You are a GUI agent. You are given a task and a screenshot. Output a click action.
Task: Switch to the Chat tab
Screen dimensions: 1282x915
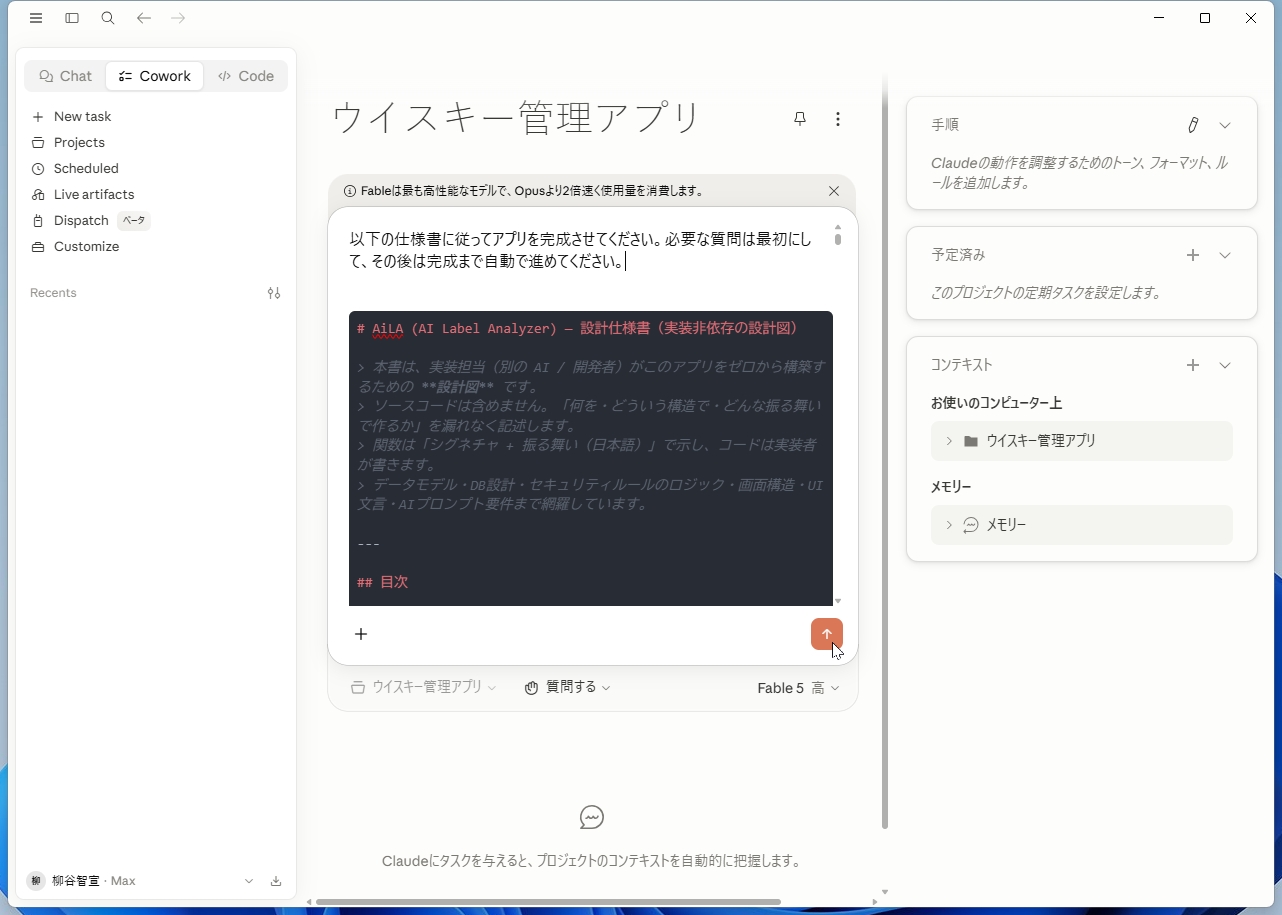click(x=66, y=76)
